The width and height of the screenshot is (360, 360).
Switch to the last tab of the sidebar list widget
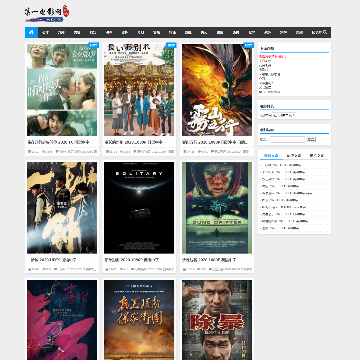(x=317, y=156)
